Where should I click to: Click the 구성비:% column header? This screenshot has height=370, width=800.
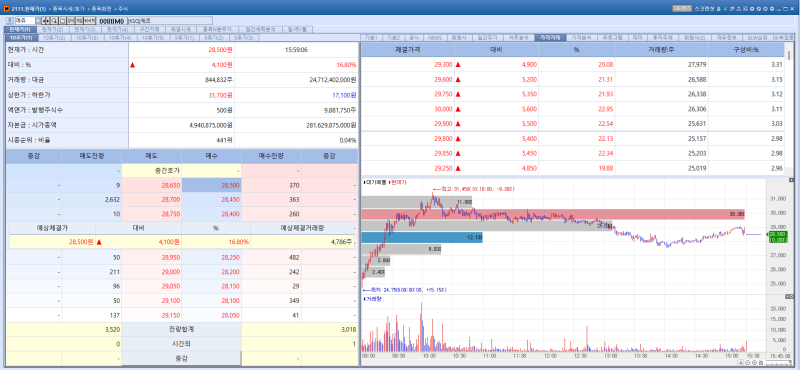tap(745, 50)
